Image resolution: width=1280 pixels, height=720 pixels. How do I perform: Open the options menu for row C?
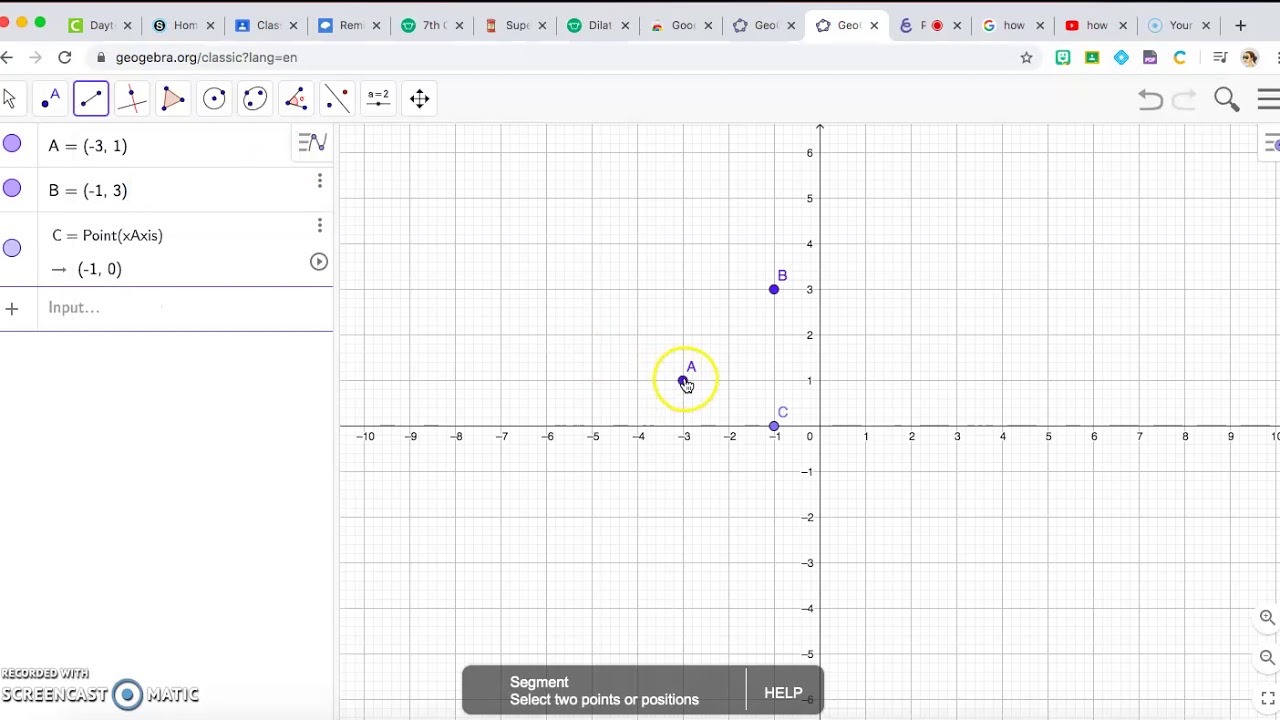(319, 226)
